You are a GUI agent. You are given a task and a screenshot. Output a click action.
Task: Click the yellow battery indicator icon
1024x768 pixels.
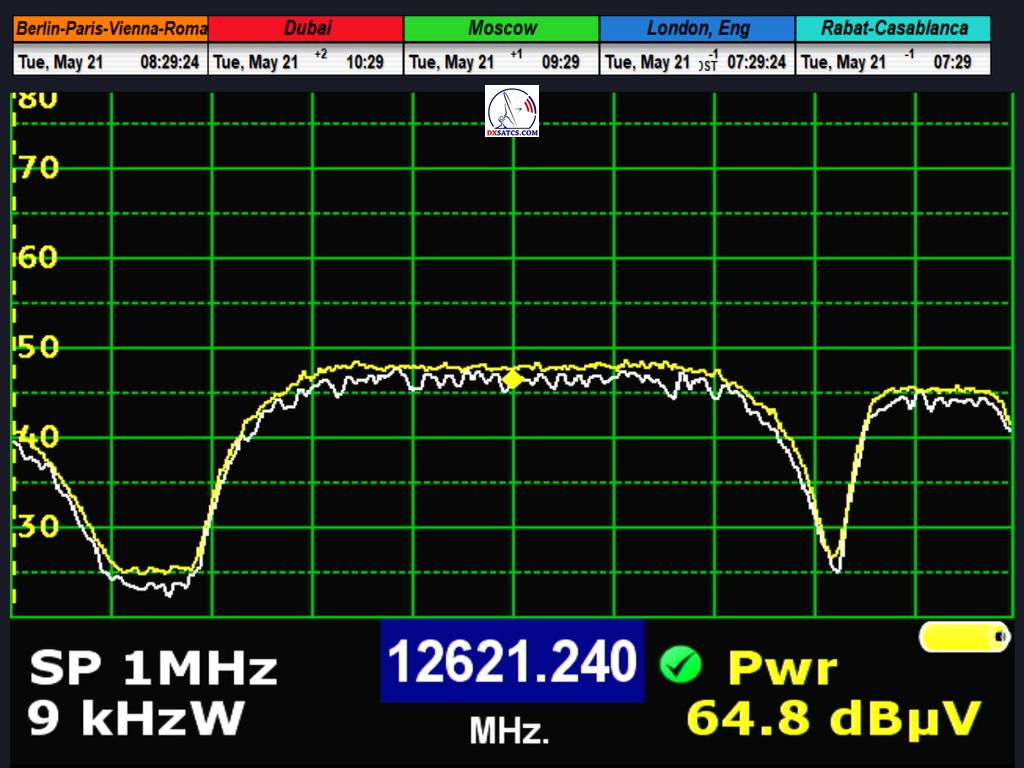pos(965,637)
